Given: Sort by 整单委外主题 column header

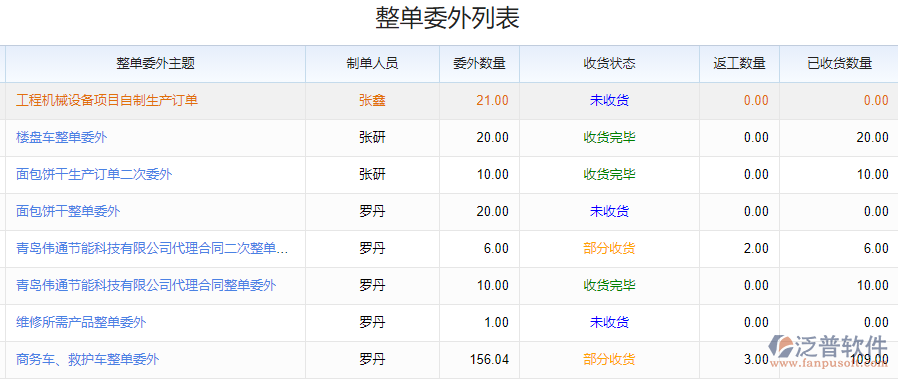Looking at the screenshot, I should [x=156, y=64].
